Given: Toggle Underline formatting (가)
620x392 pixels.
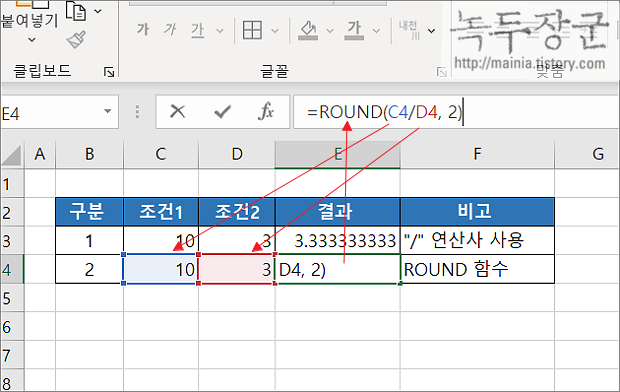Looking at the screenshot, I should pyautogui.click(x=198, y=30).
